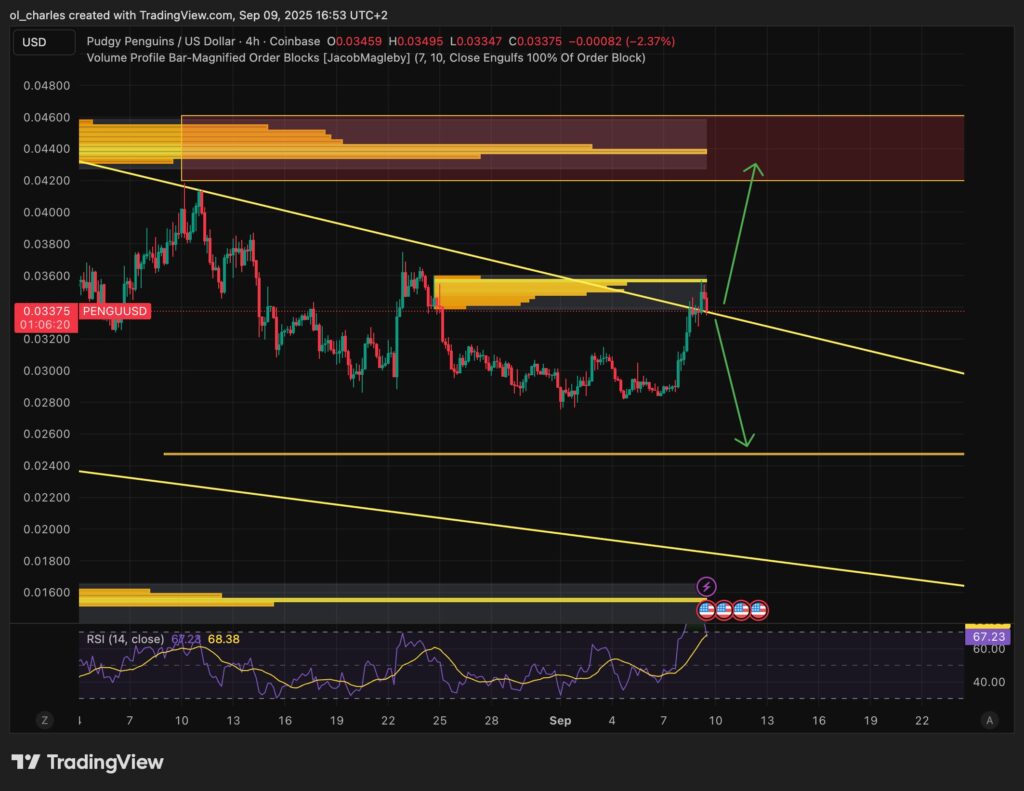The width and height of the screenshot is (1024, 791).
Task: Click the TradingView logo
Action: click(87, 762)
